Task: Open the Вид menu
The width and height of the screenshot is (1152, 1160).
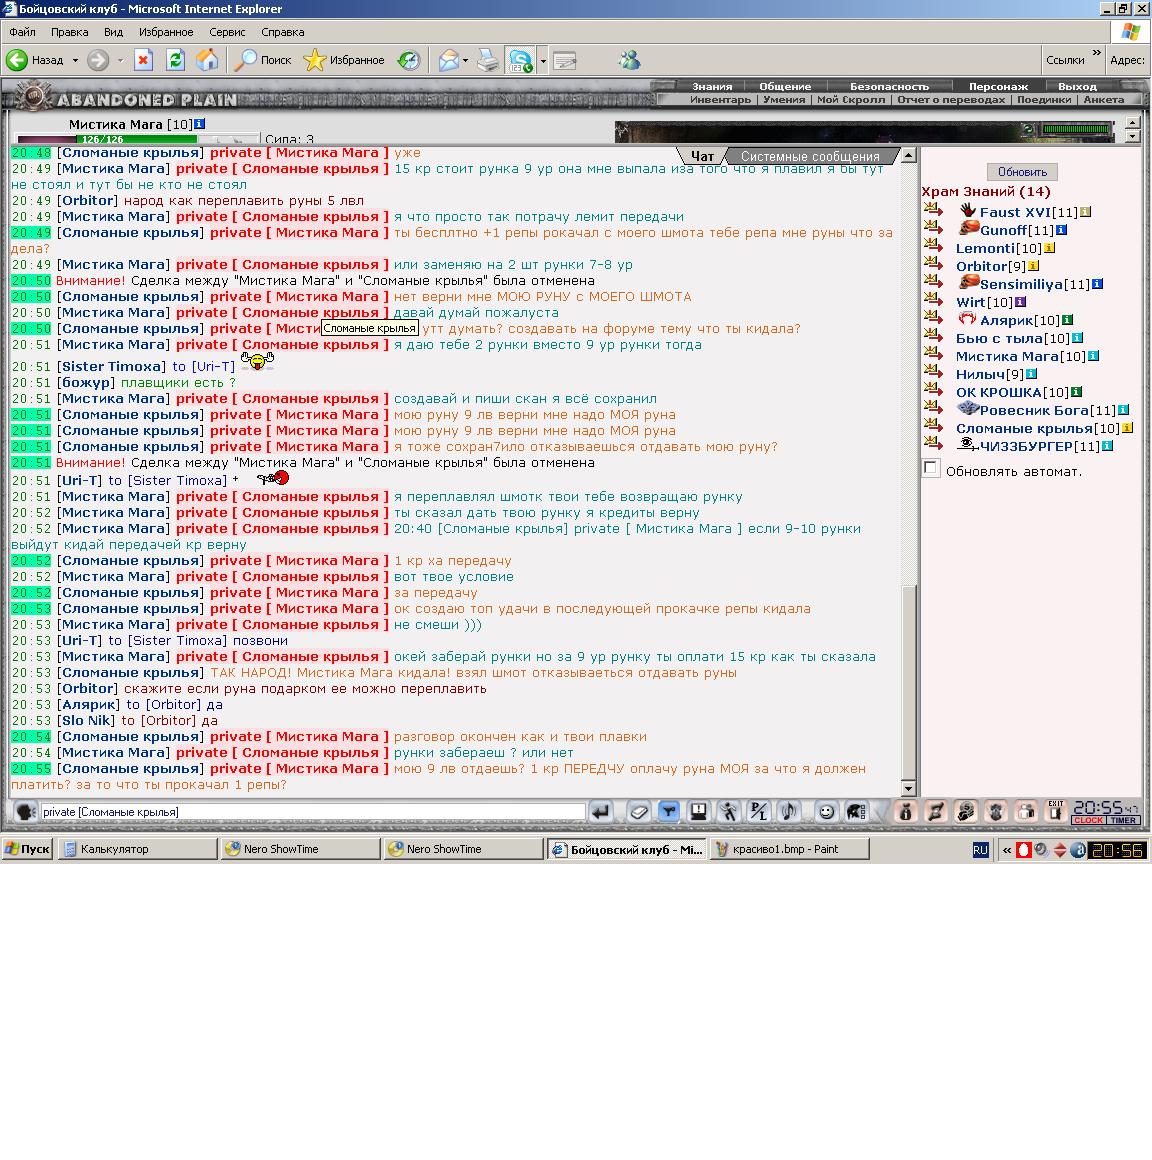Action: (x=113, y=32)
